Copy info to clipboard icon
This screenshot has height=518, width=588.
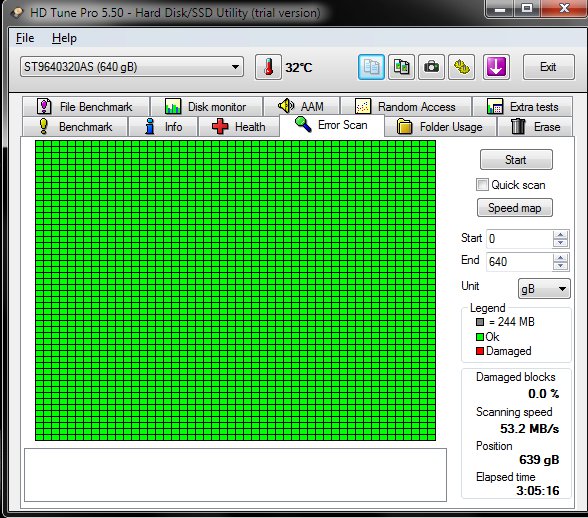pyautogui.click(x=371, y=67)
